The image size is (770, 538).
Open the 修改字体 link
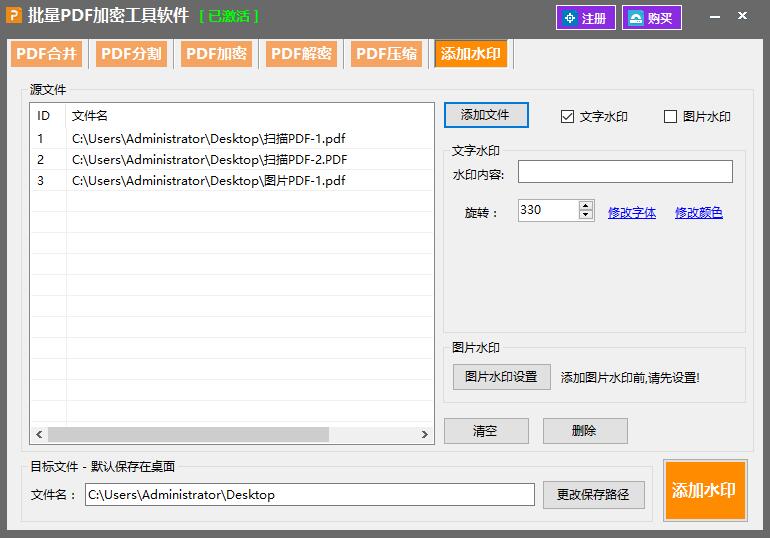632,213
